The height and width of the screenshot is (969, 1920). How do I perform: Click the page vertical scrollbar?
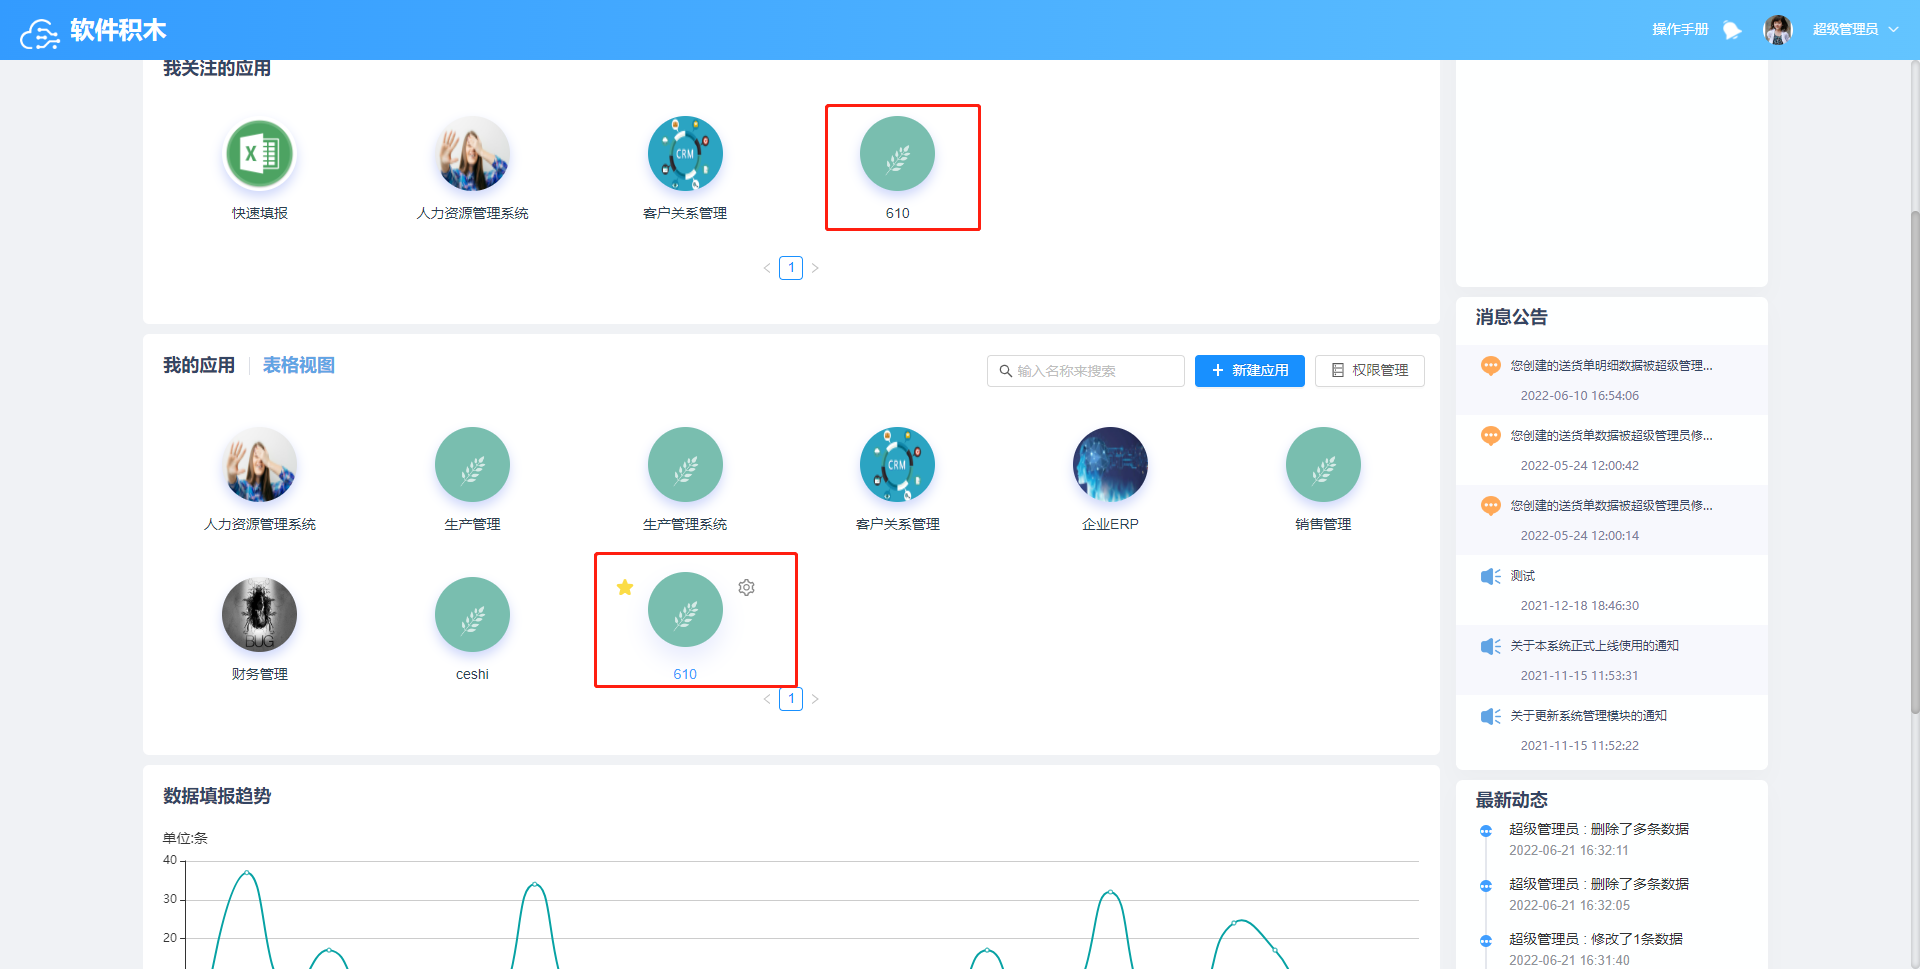pyautogui.click(x=1914, y=462)
